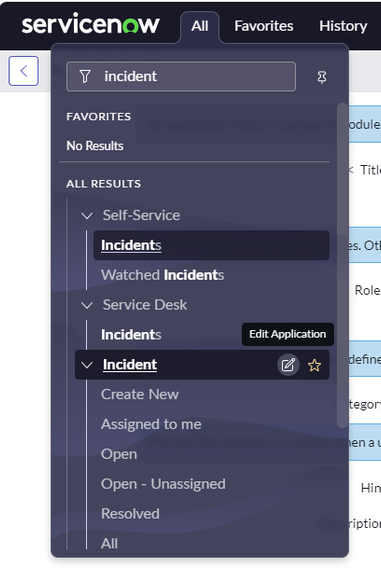Open Self-Service application label
381x582 pixels.
141,215
